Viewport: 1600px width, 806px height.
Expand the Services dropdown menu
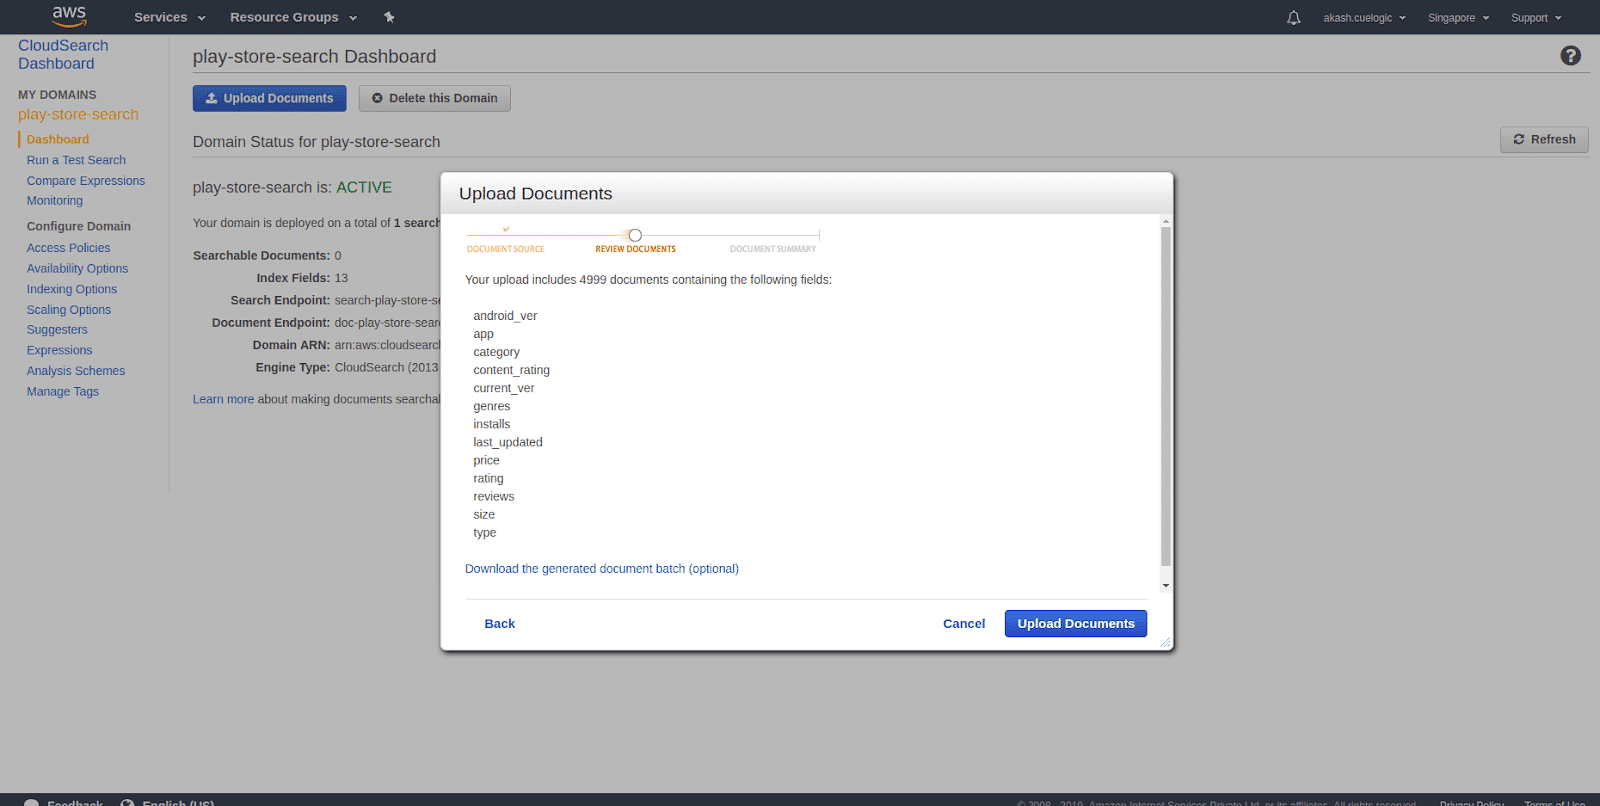[169, 18]
